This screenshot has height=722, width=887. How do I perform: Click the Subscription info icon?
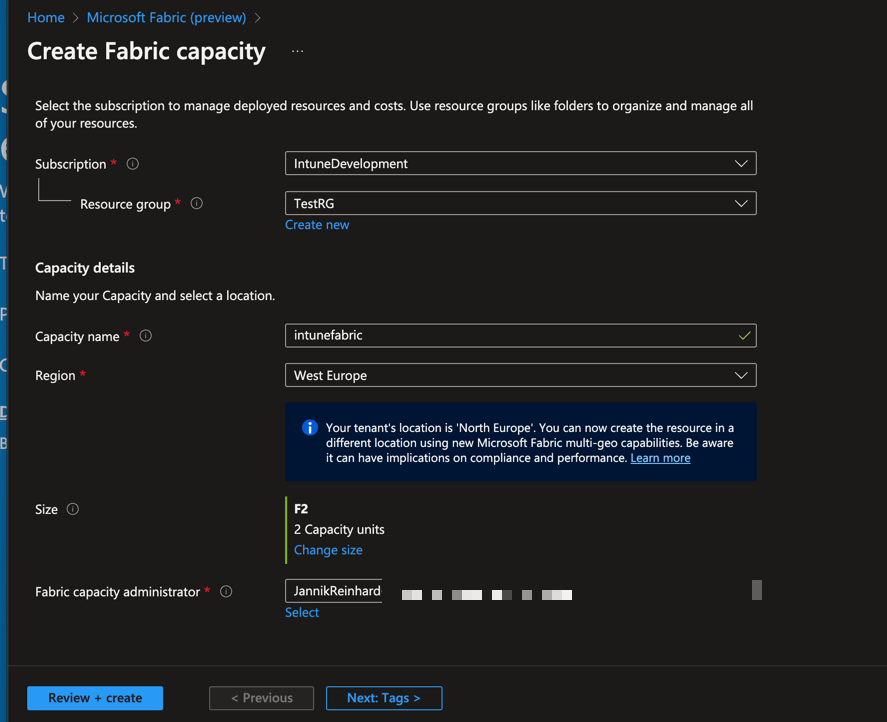point(133,164)
